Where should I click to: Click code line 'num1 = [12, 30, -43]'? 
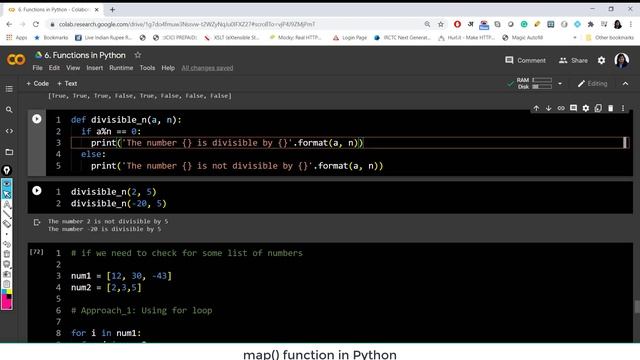click(121, 276)
